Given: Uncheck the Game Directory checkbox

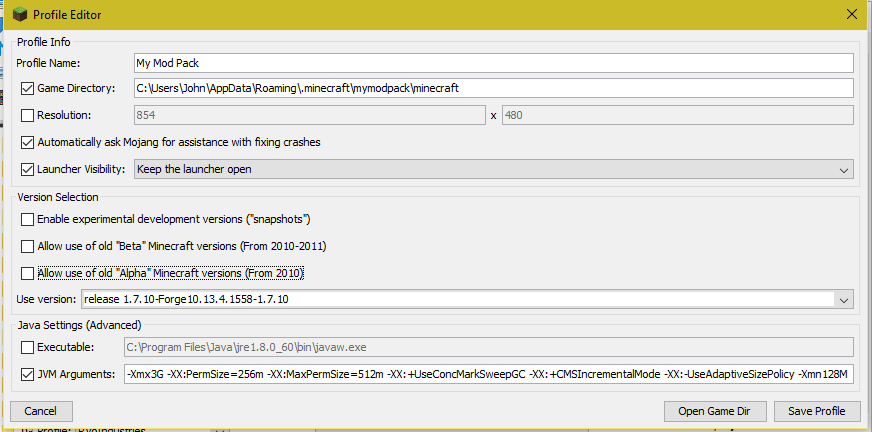Looking at the screenshot, I should click(27, 89).
